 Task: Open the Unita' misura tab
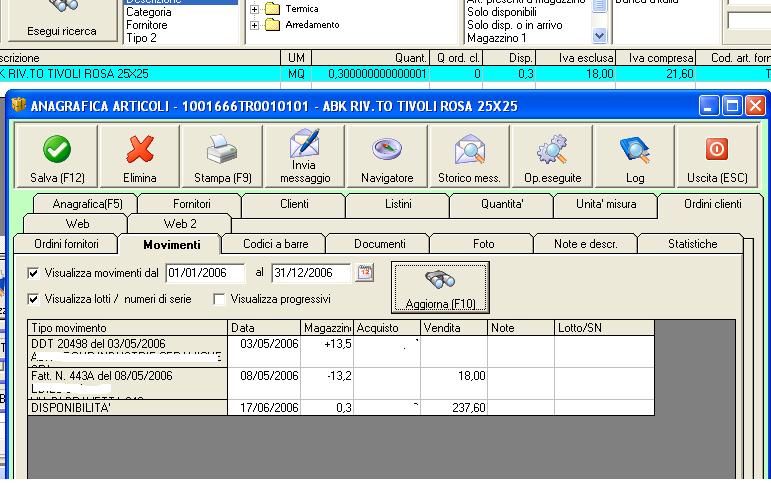606,204
